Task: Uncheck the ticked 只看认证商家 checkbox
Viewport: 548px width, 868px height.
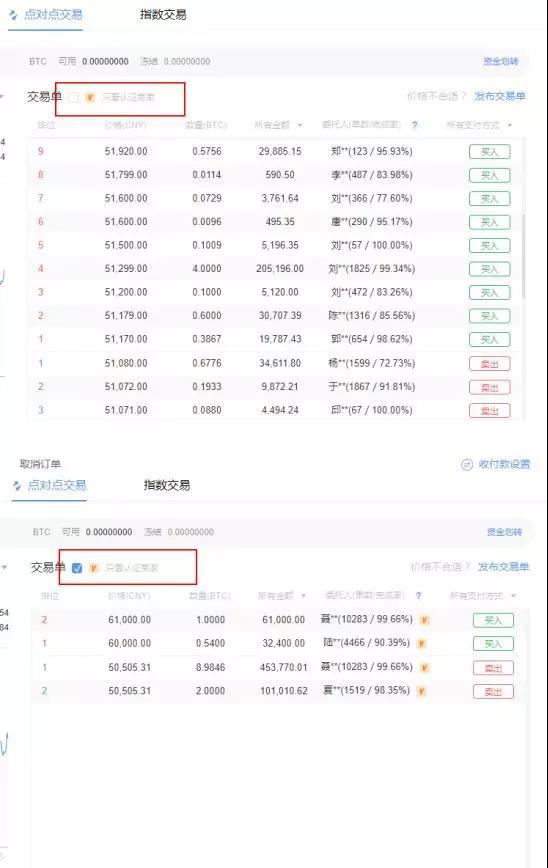Action: click(77, 568)
